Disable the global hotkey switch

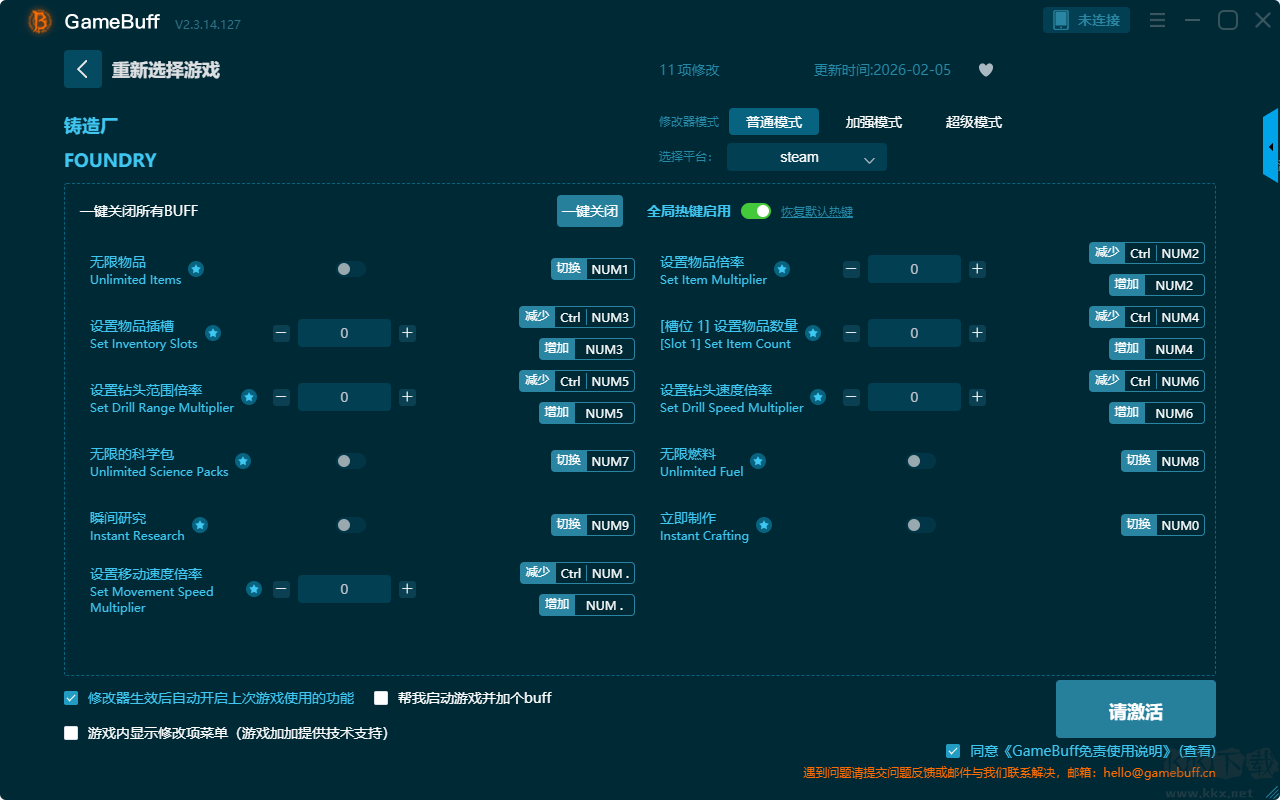point(756,211)
